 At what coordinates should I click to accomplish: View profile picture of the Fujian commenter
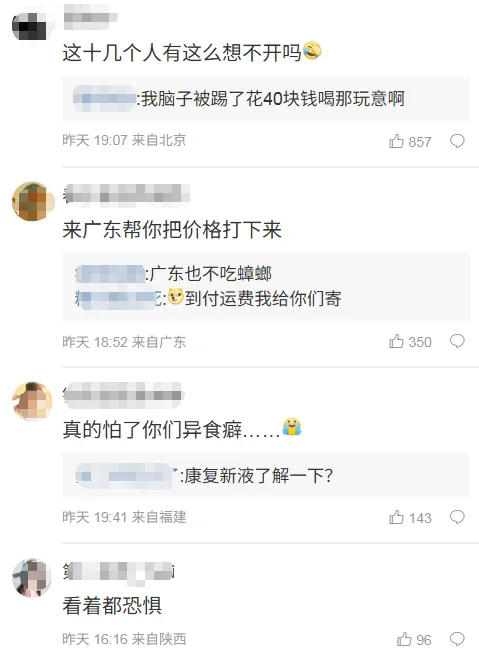coord(32,401)
